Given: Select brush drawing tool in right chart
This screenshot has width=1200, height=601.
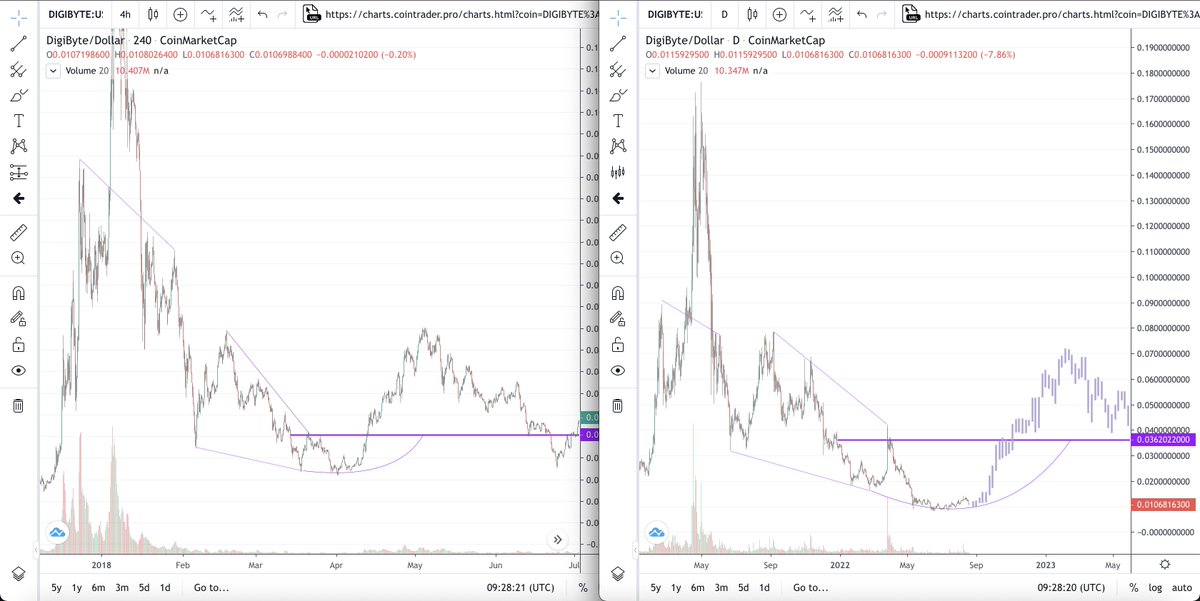Looking at the screenshot, I should pos(618,96).
